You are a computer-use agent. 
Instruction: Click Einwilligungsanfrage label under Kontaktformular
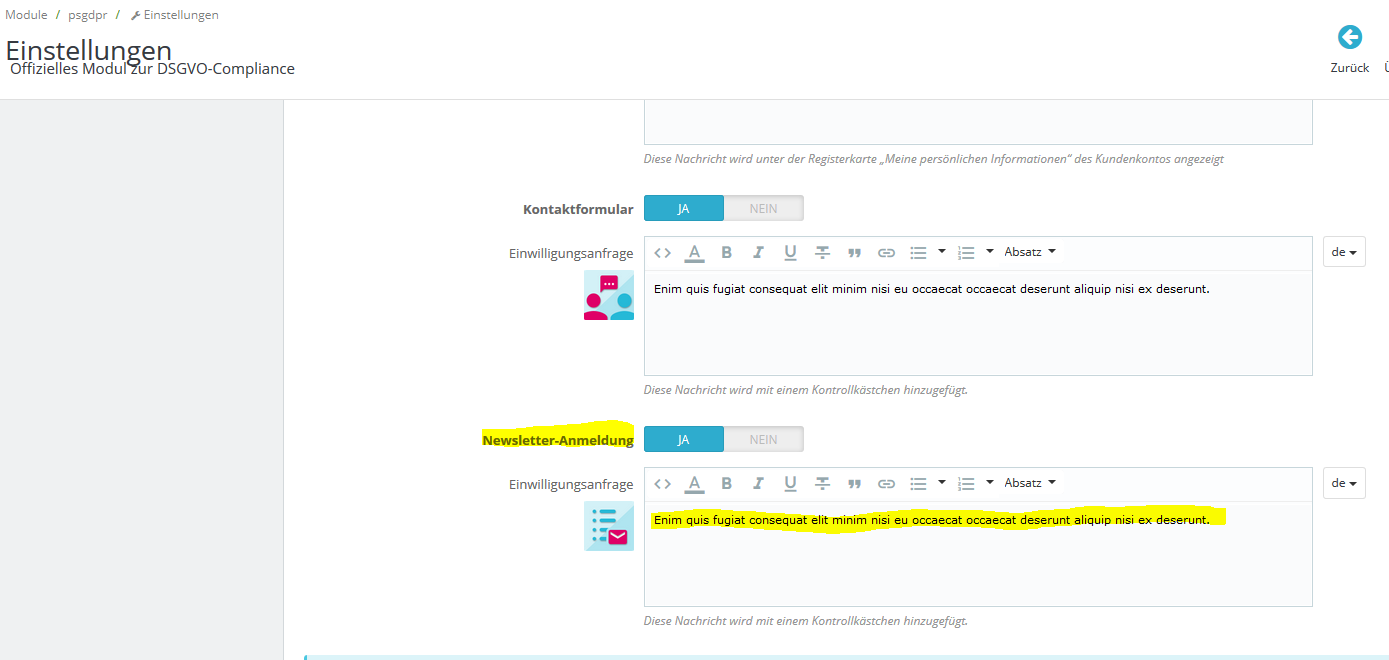coord(571,254)
